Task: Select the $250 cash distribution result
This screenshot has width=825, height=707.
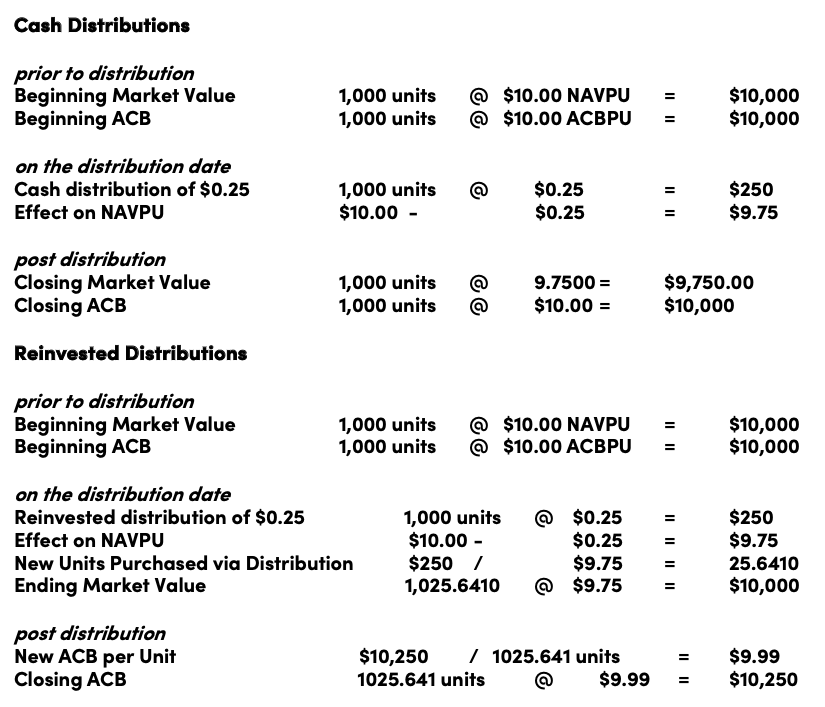Action: pyautogui.click(x=751, y=189)
